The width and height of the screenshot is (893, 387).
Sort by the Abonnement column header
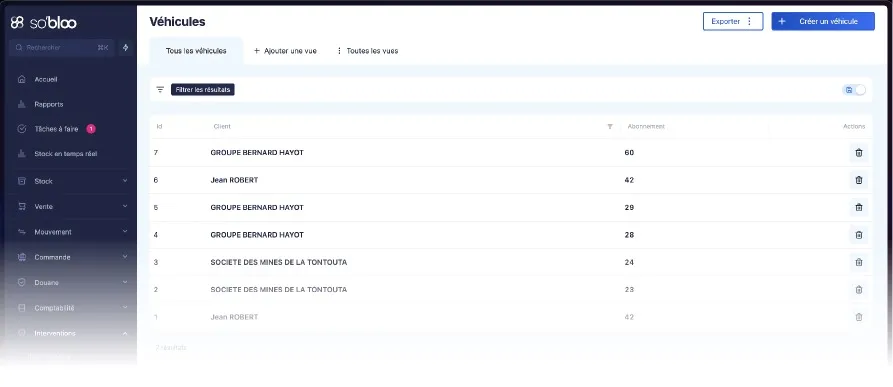tap(646, 126)
